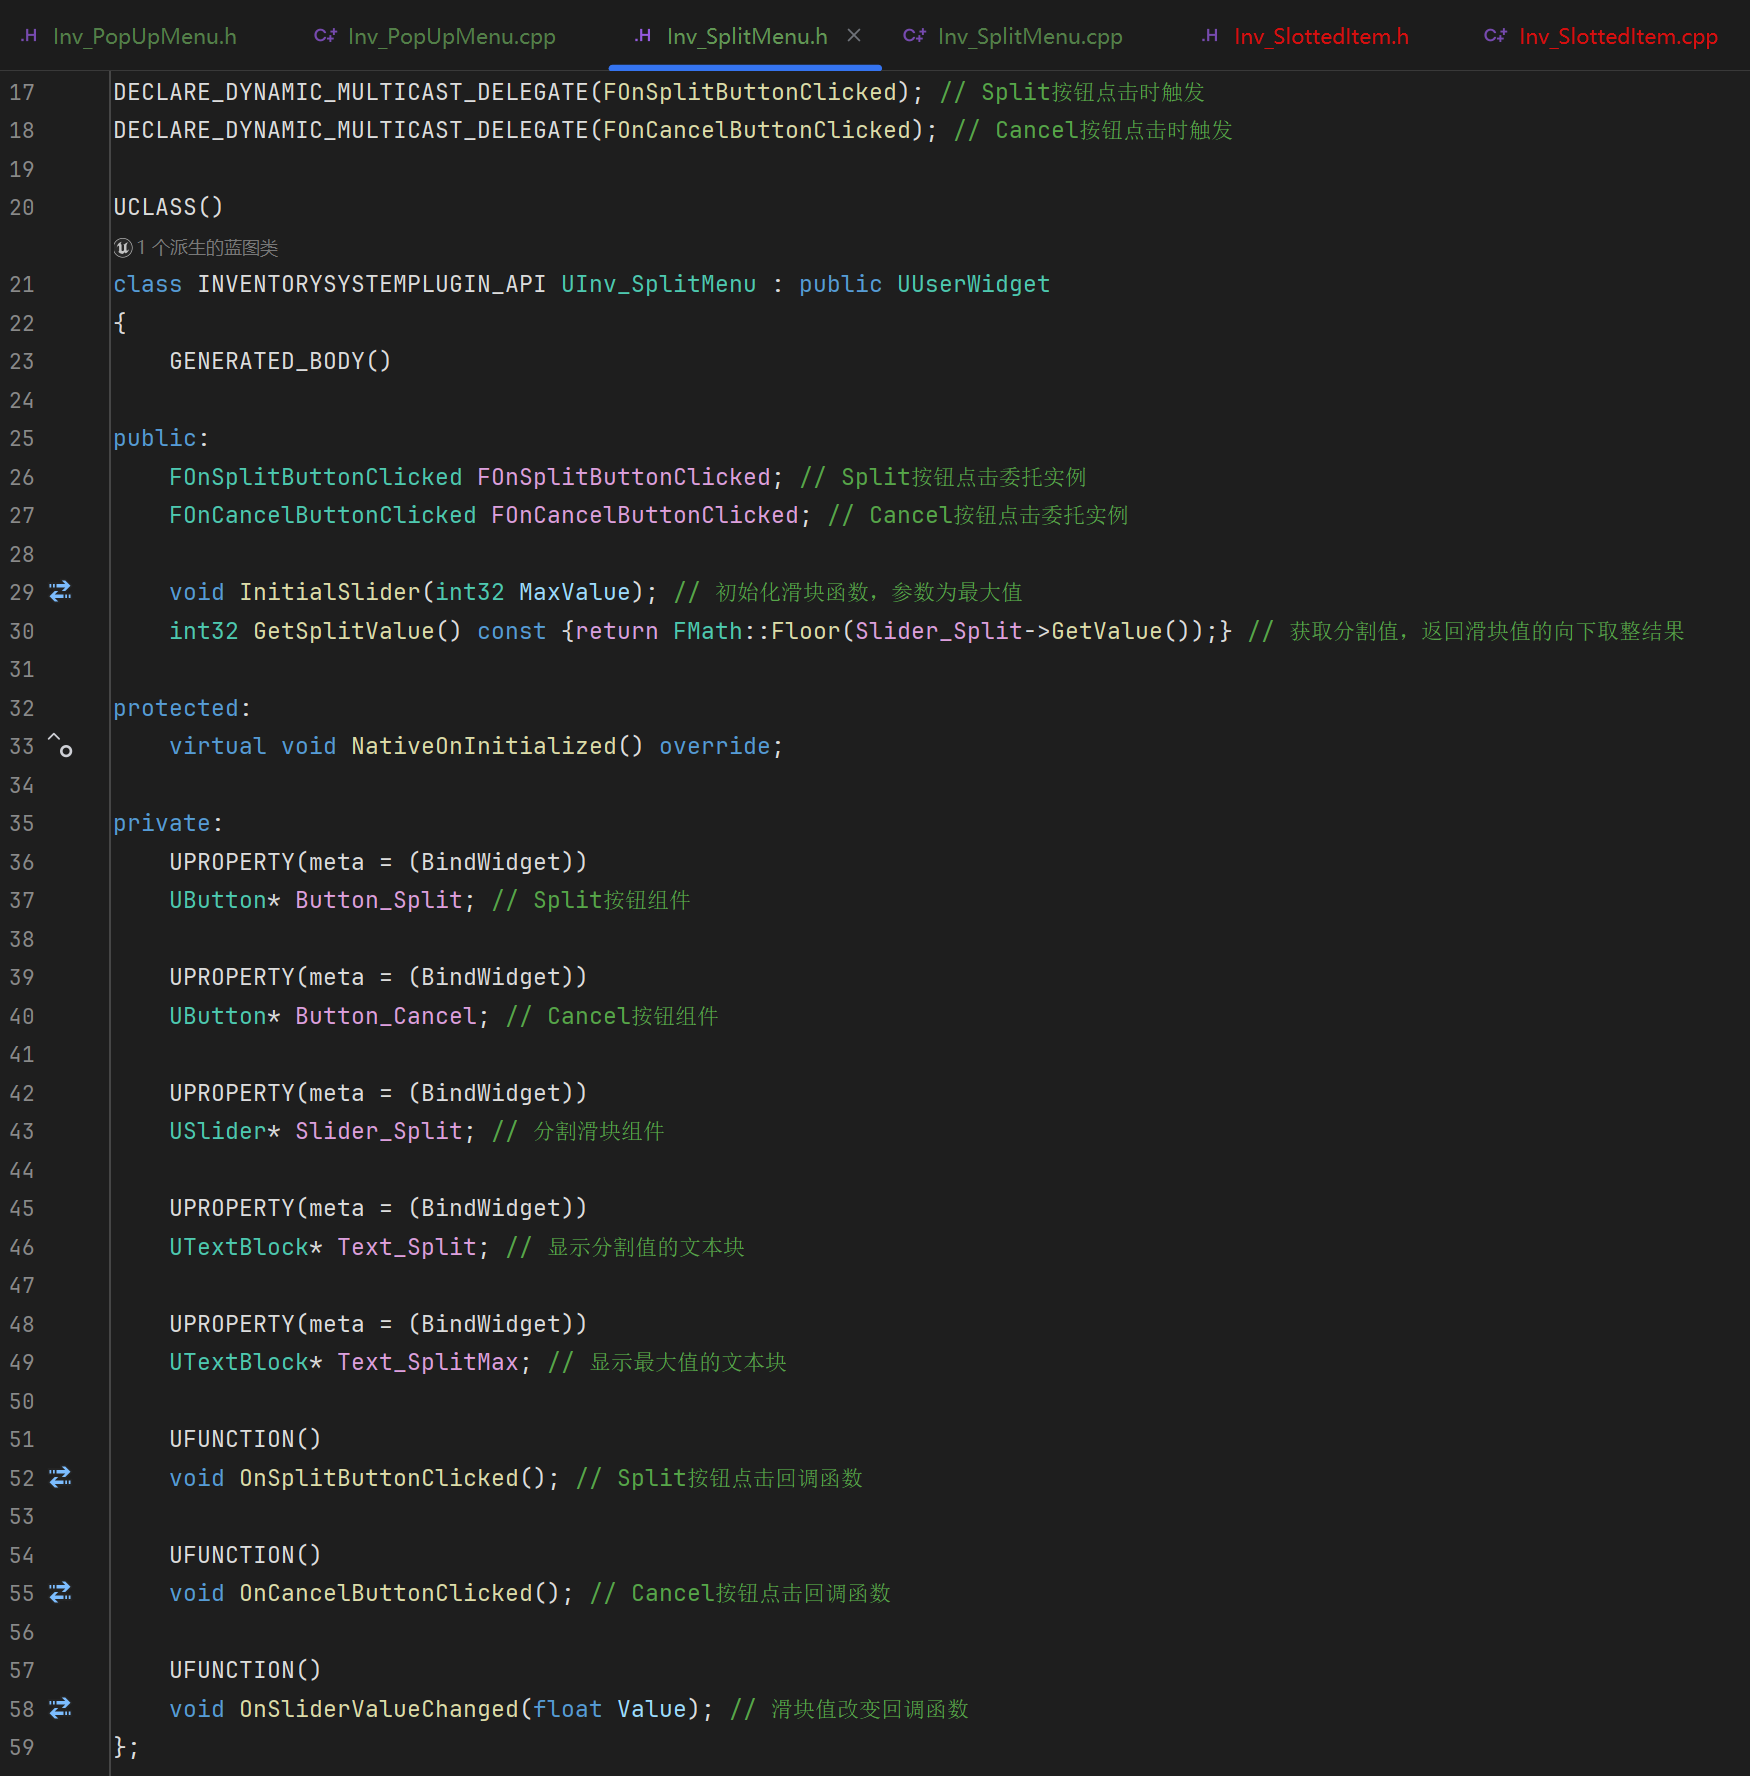Click the gutter icon beside OnSliderValueChanged declaration
This screenshot has width=1750, height=1776.
coord(60,1708)
